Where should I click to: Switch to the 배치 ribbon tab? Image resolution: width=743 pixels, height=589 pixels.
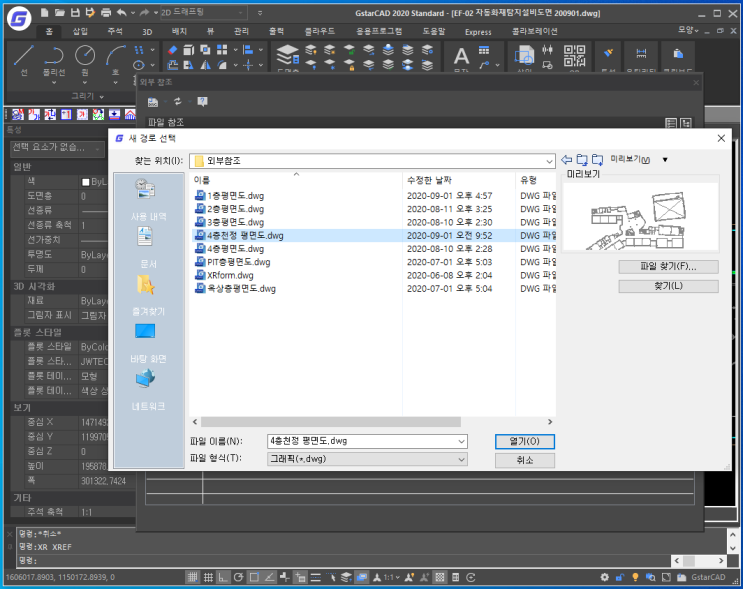pyautogui.click(x=179, y=31)
